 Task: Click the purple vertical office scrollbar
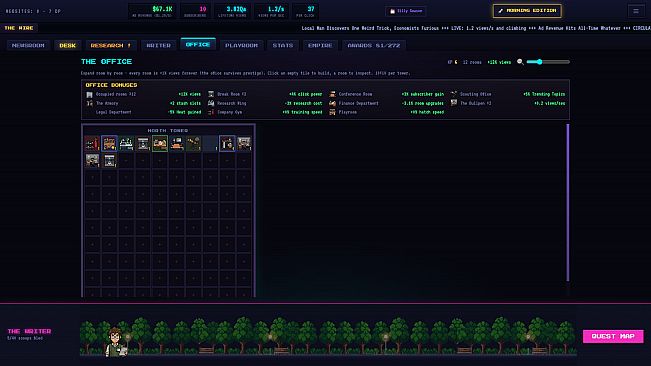(568, 203)
